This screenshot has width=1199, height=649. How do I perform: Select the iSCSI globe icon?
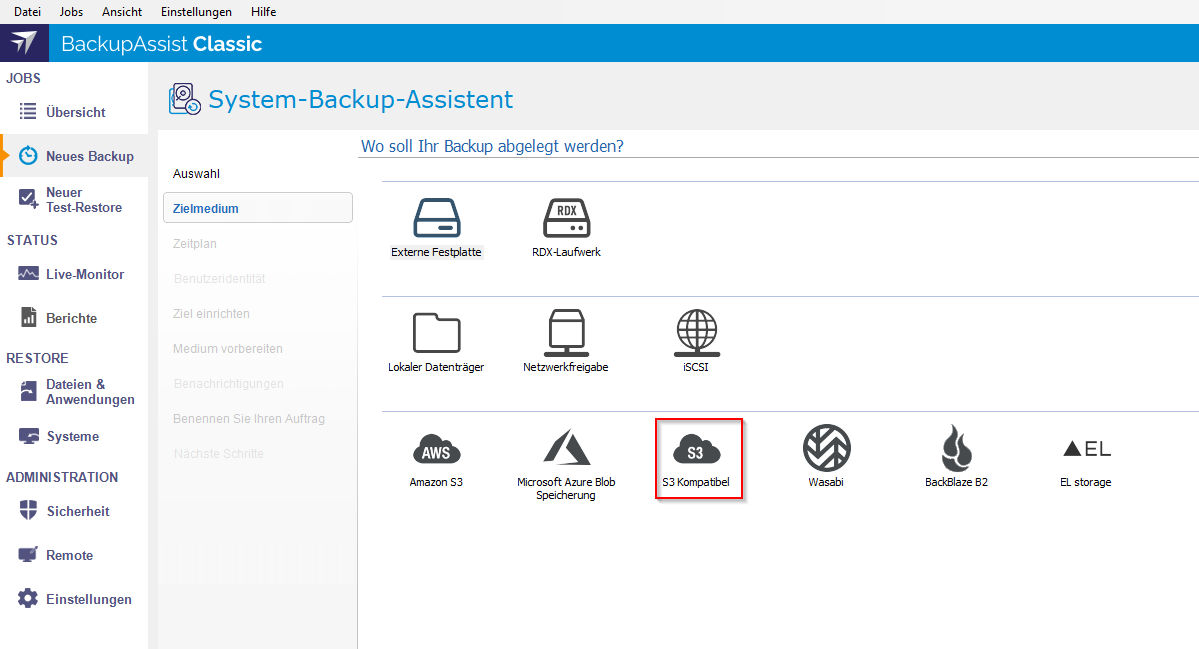[x=696, y=333]
